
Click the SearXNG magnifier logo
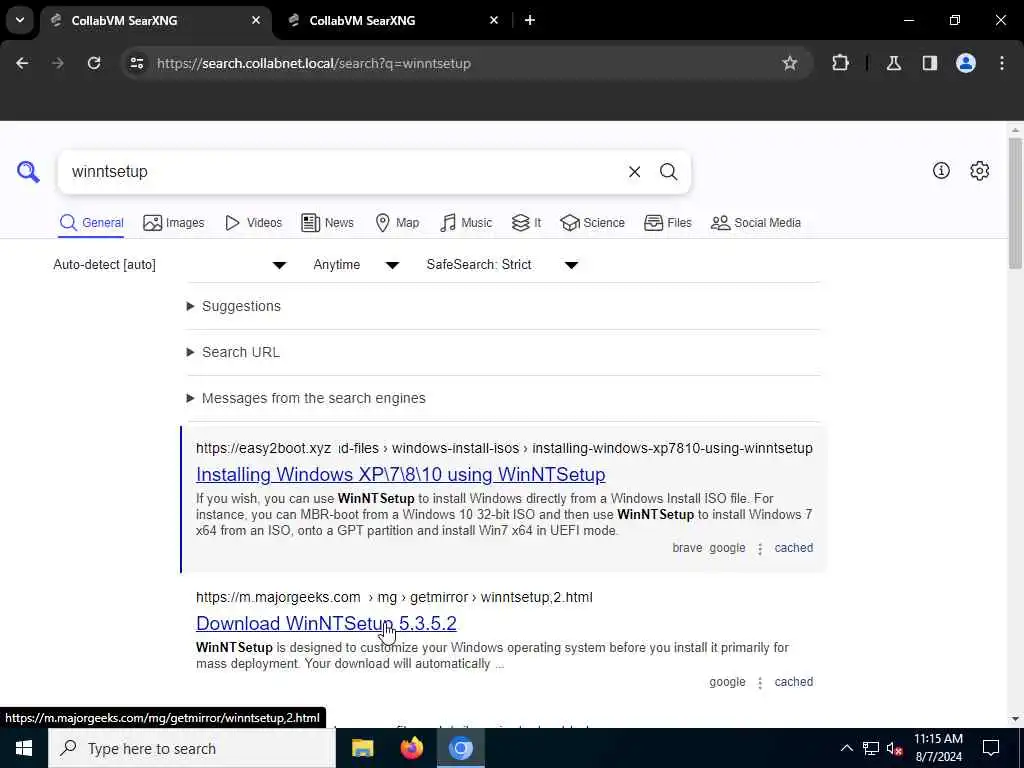click(28, 172)
